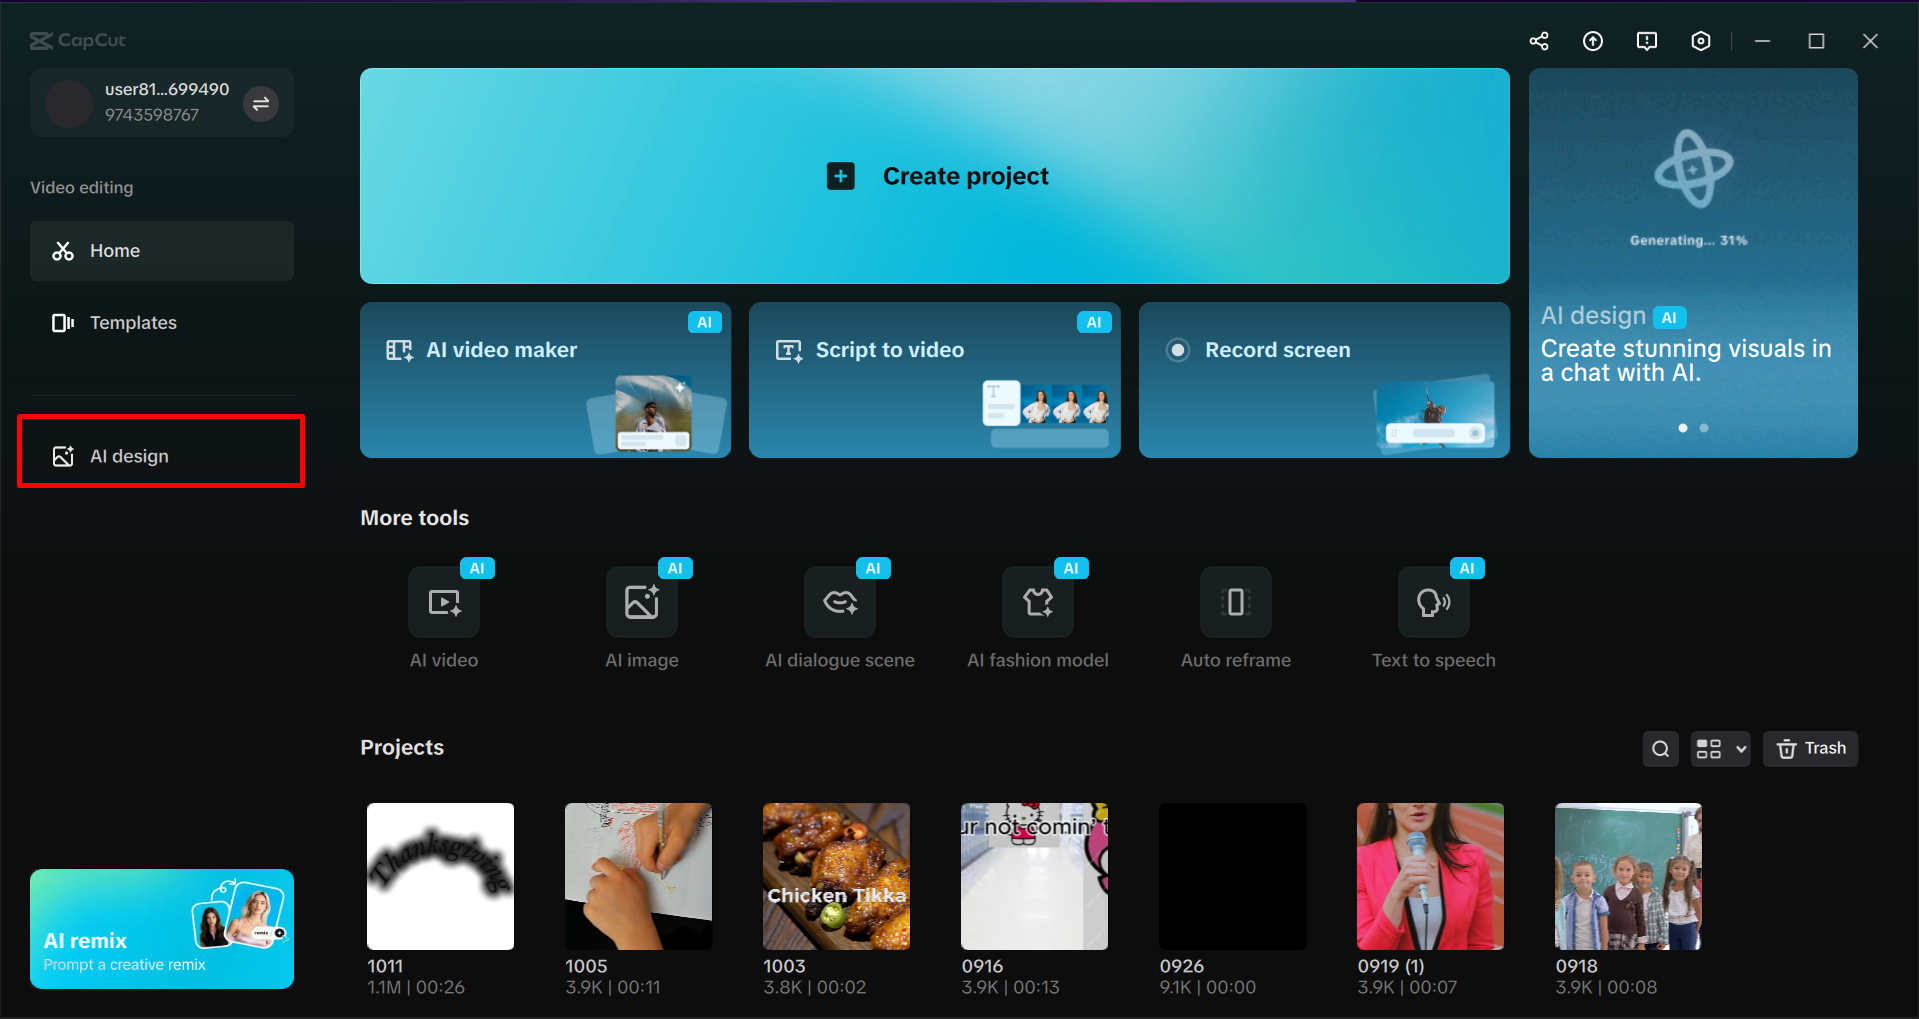Select the Auto reframe tool

click(1235, 615)
